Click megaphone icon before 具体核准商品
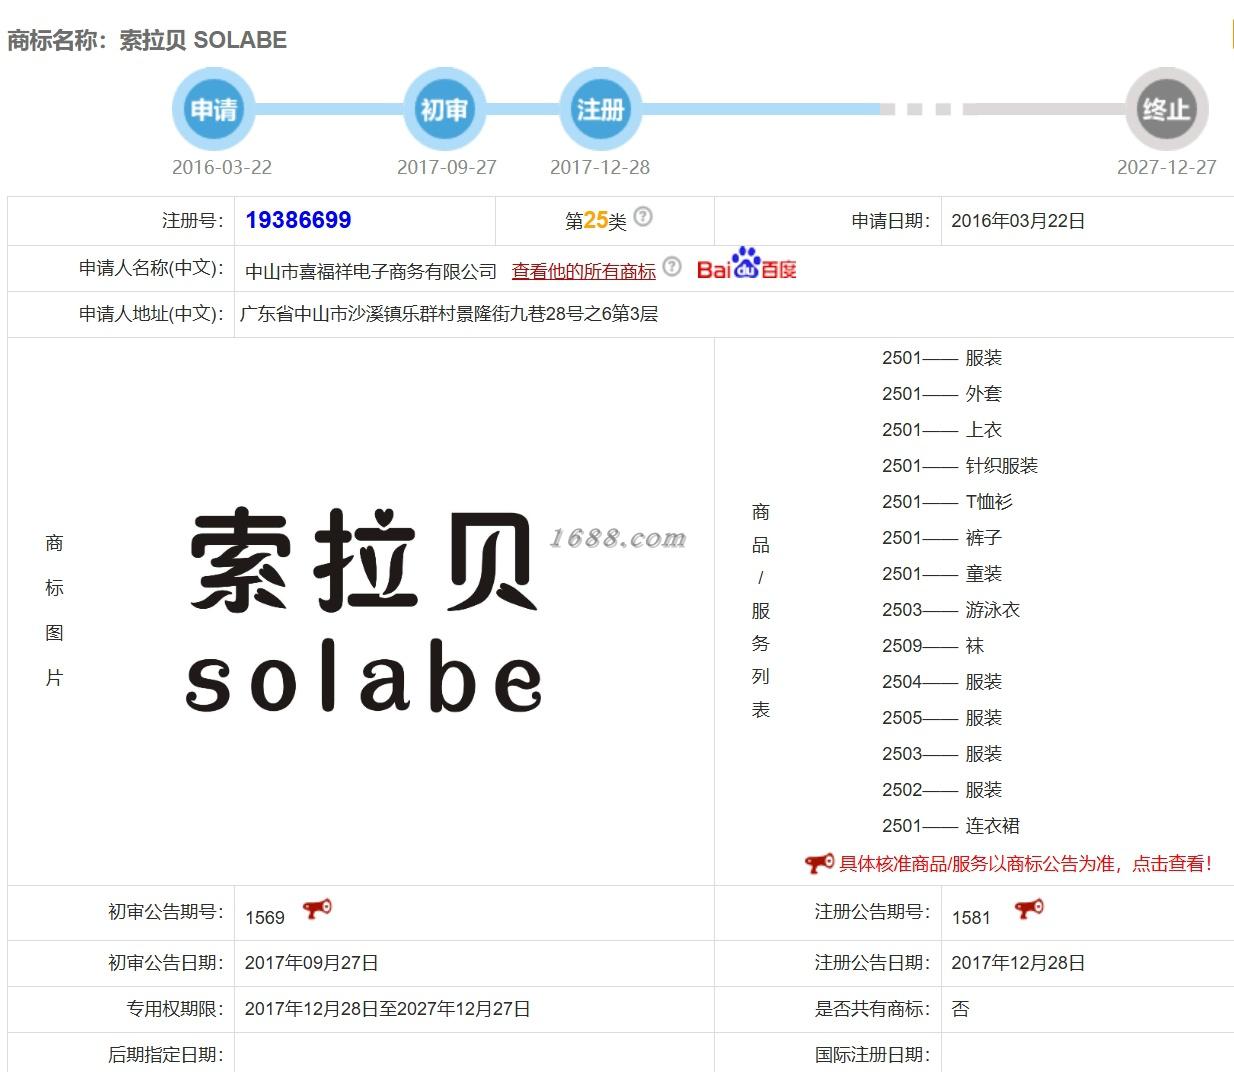Screen dimensions: 1234x1072 click(819, 863)
